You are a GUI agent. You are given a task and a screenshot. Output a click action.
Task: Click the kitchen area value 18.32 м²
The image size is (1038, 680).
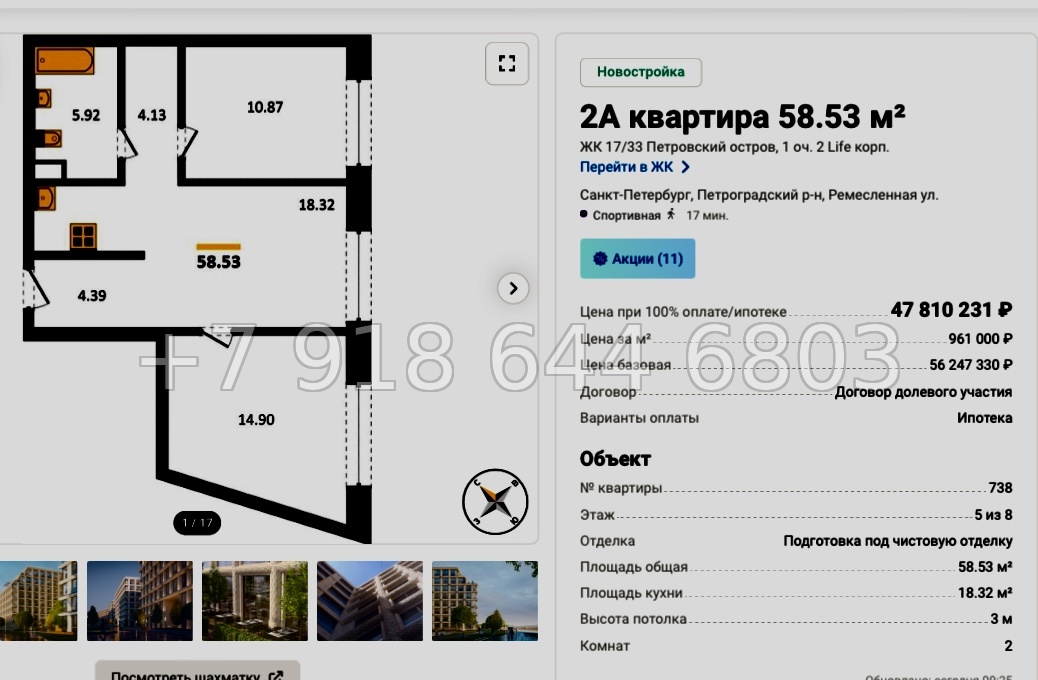click(985, 593)
